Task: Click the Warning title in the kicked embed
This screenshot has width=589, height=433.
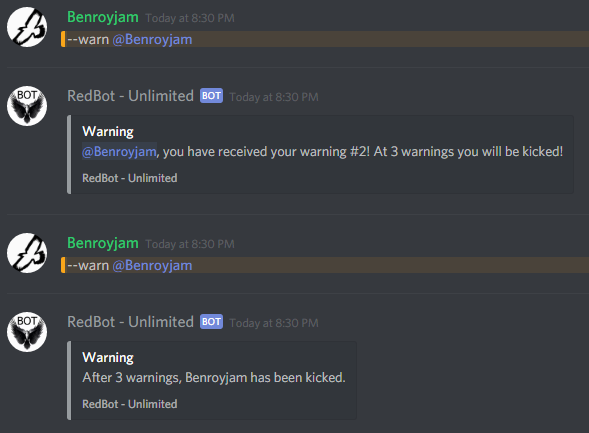Action: pos(108,358)
